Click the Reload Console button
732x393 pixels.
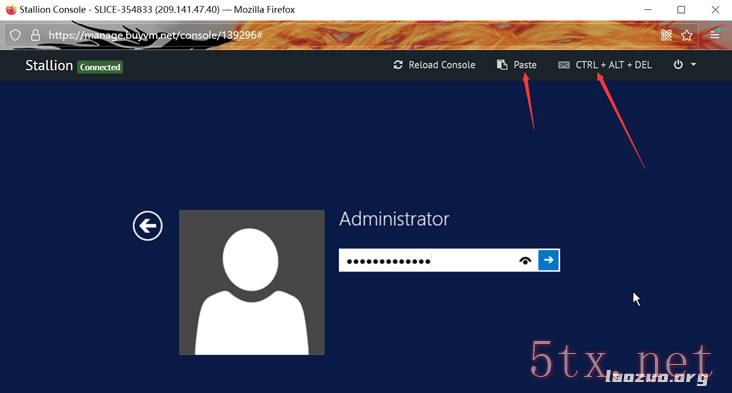pyautogui.click(x=434, y=65)
